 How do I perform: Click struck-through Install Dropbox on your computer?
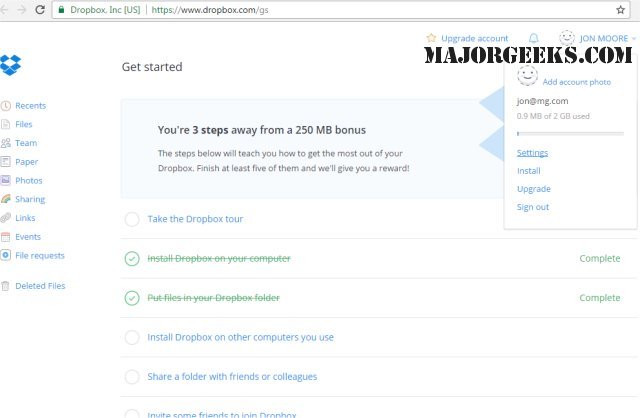click(219, 259)
